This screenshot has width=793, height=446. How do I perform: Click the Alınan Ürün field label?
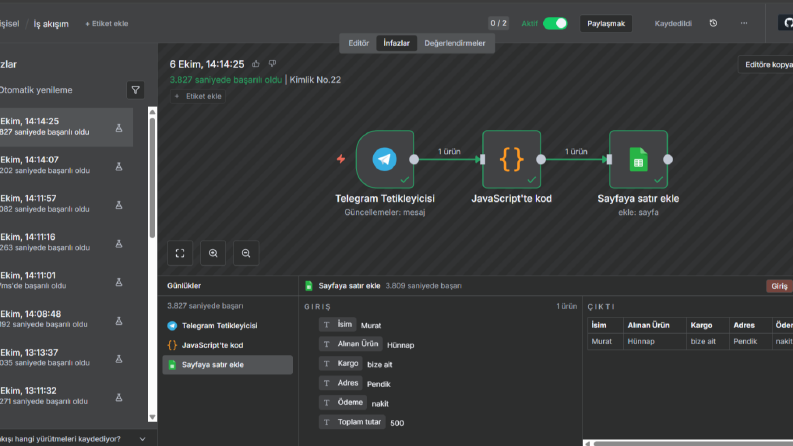tap(350, 344)
